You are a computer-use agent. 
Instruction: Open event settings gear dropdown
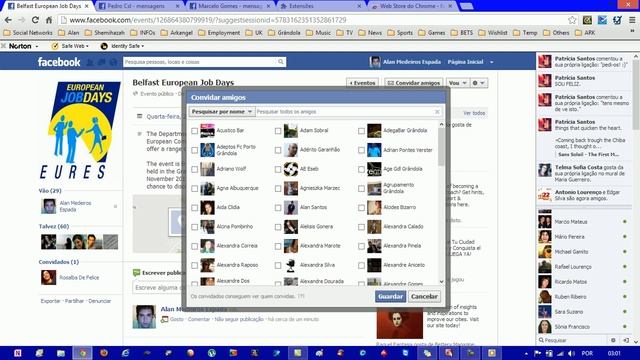coord(478,83)
